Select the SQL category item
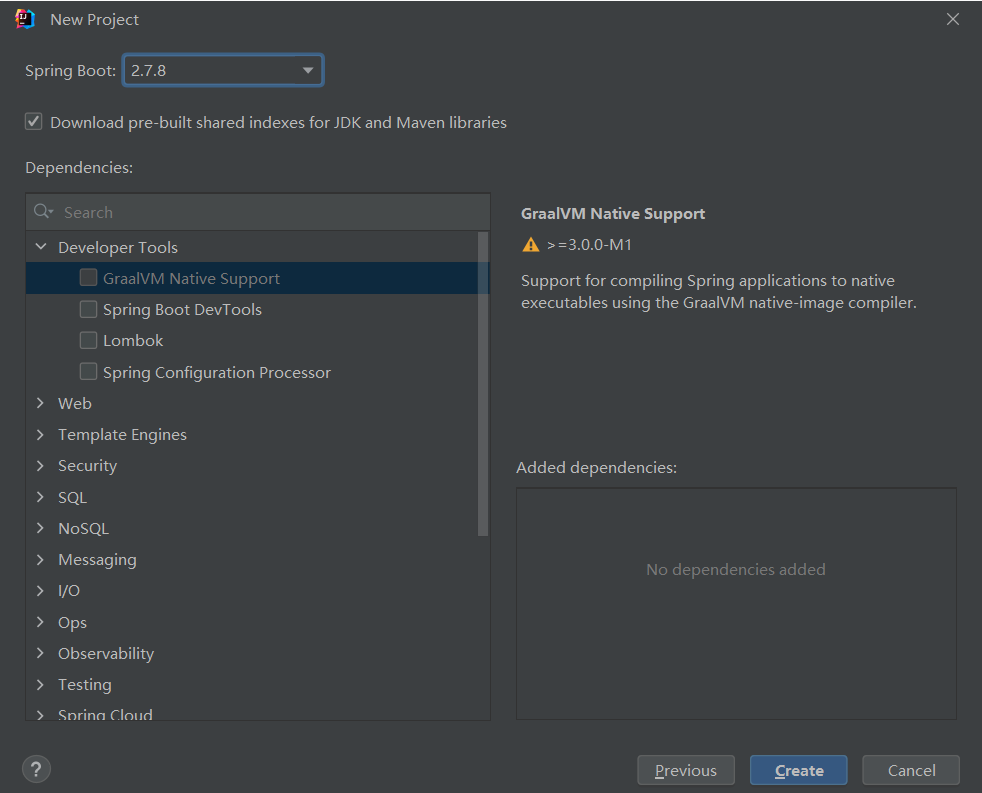 pyautogui.click(x=72, y=497)
